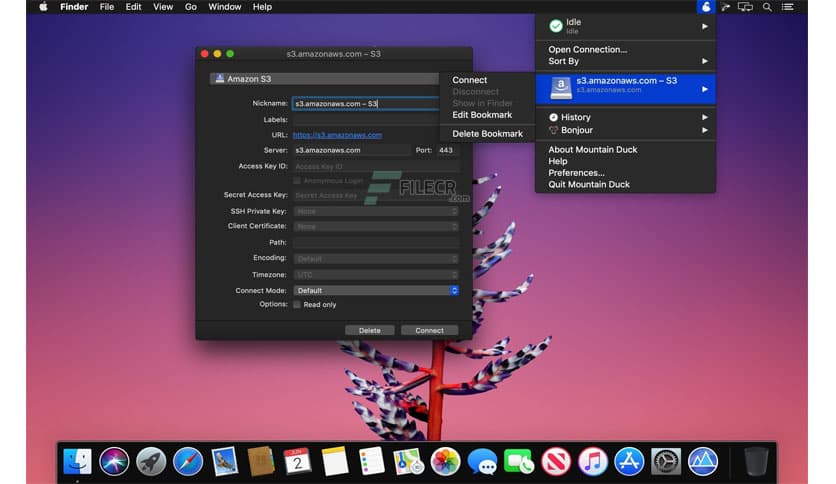The image size is (836, 484).
Task: Tick the Read only option checkbox
Action: (x=297, y=304)
